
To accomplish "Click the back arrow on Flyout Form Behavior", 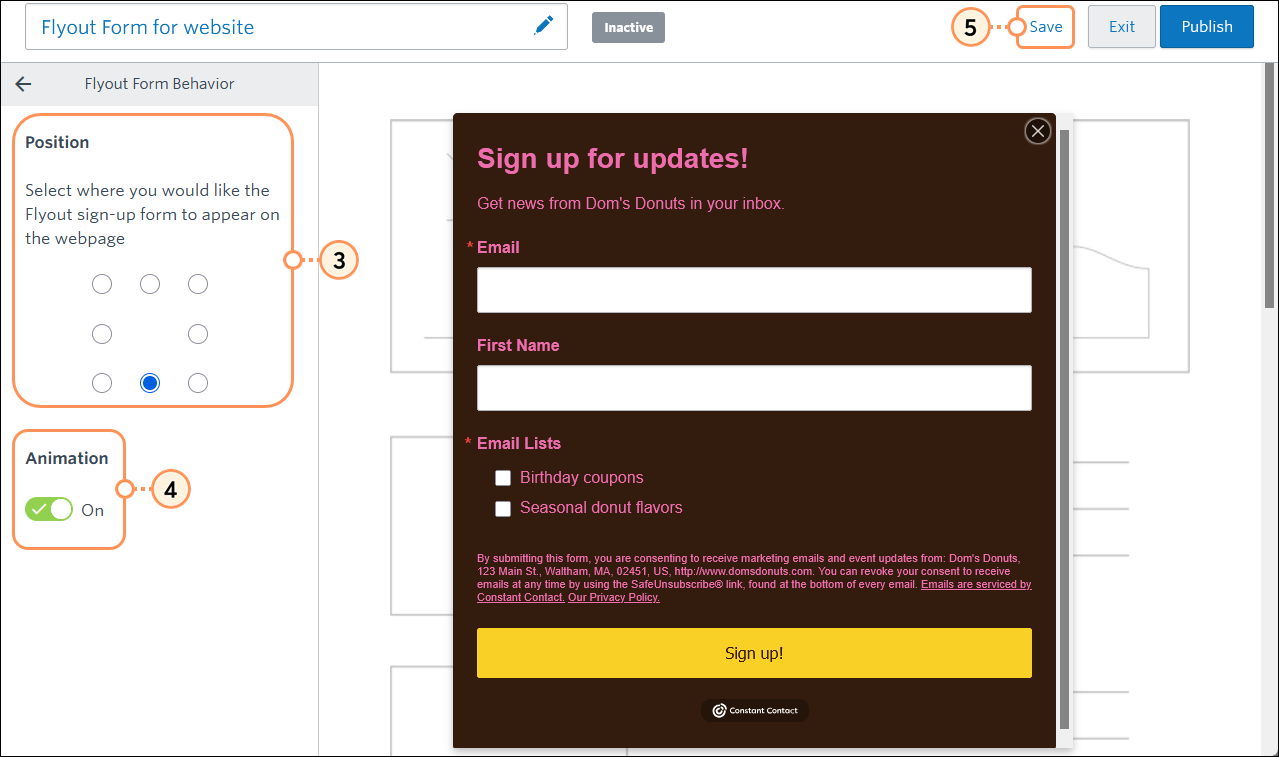I will click(23, 84).
